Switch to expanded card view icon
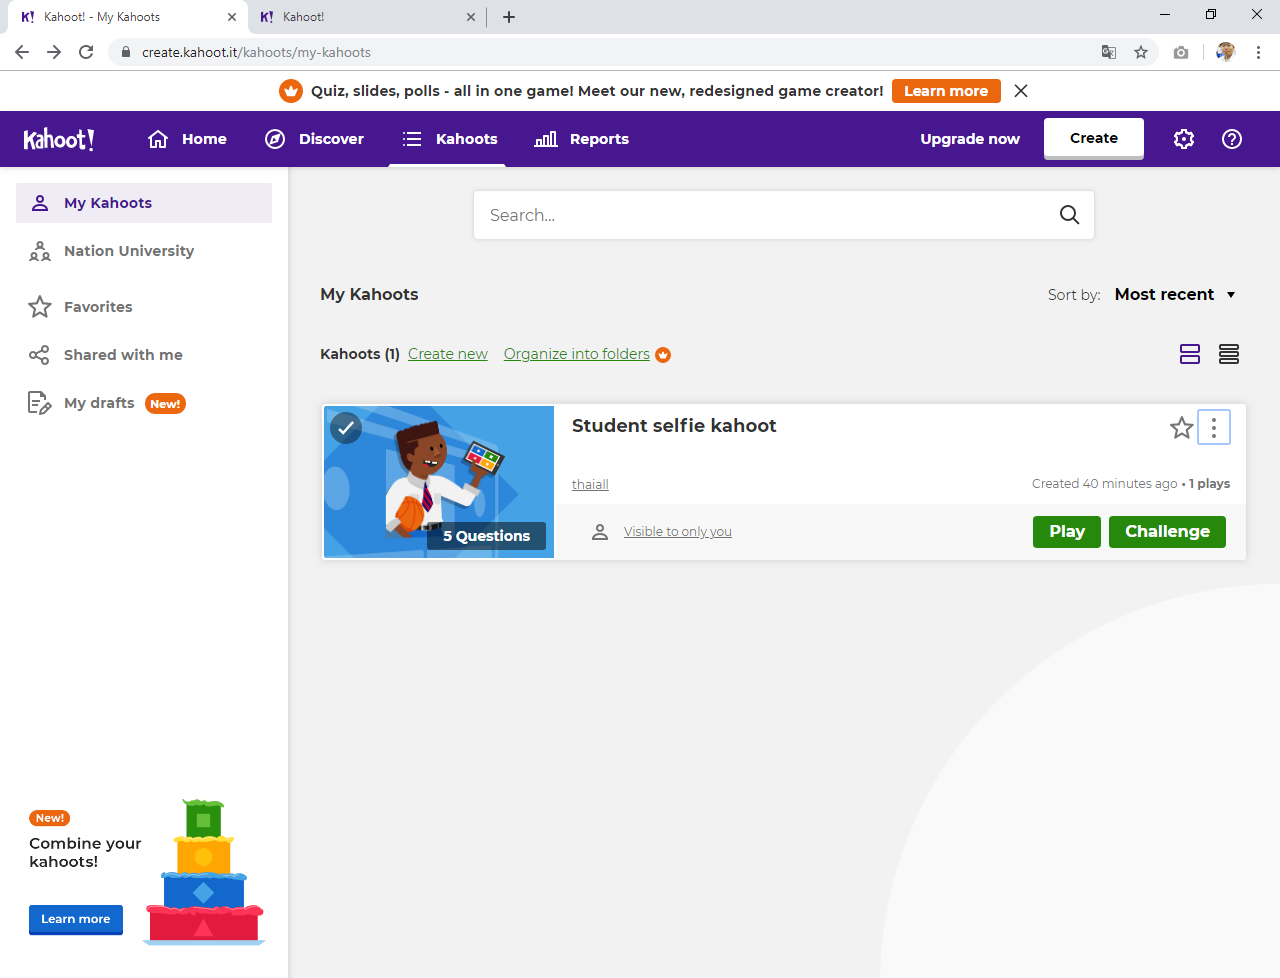1280x978 pixels. coord(1190,354)
